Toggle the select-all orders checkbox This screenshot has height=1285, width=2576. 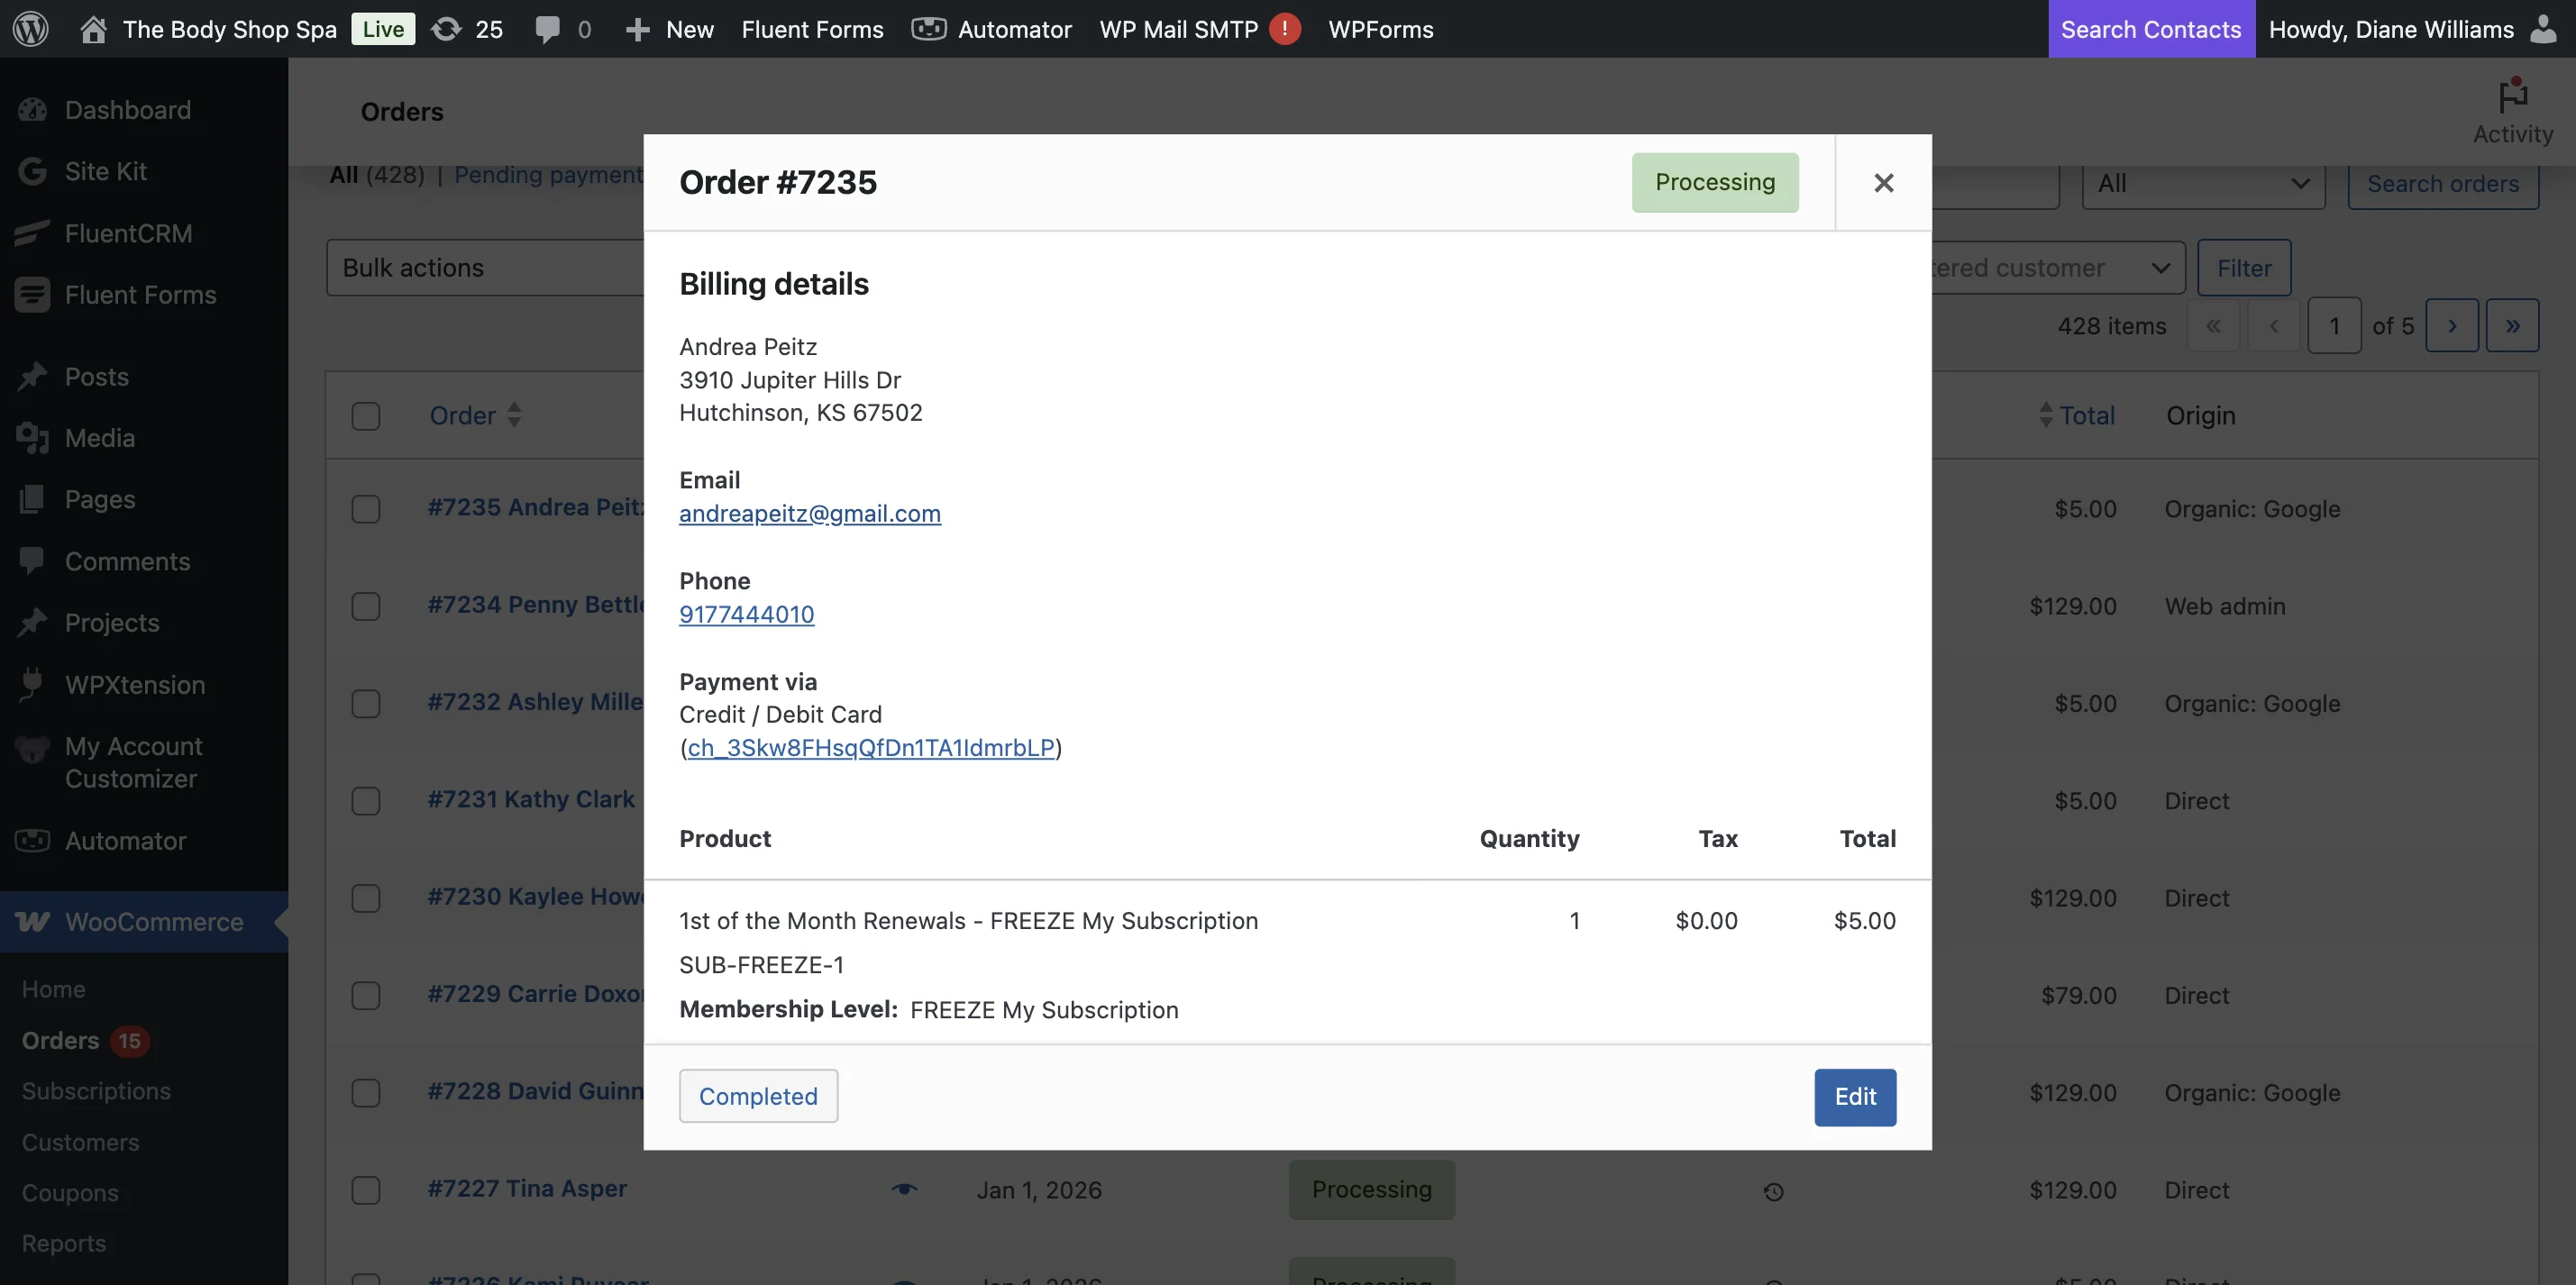pyautogui.click(x=365, y=416)
